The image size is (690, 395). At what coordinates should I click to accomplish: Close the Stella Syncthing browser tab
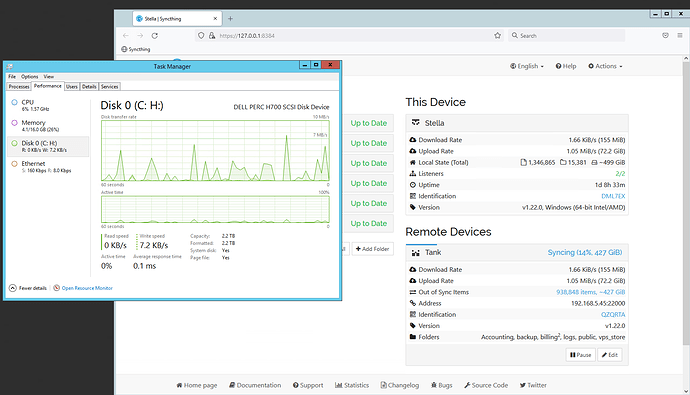pos(215,18)
